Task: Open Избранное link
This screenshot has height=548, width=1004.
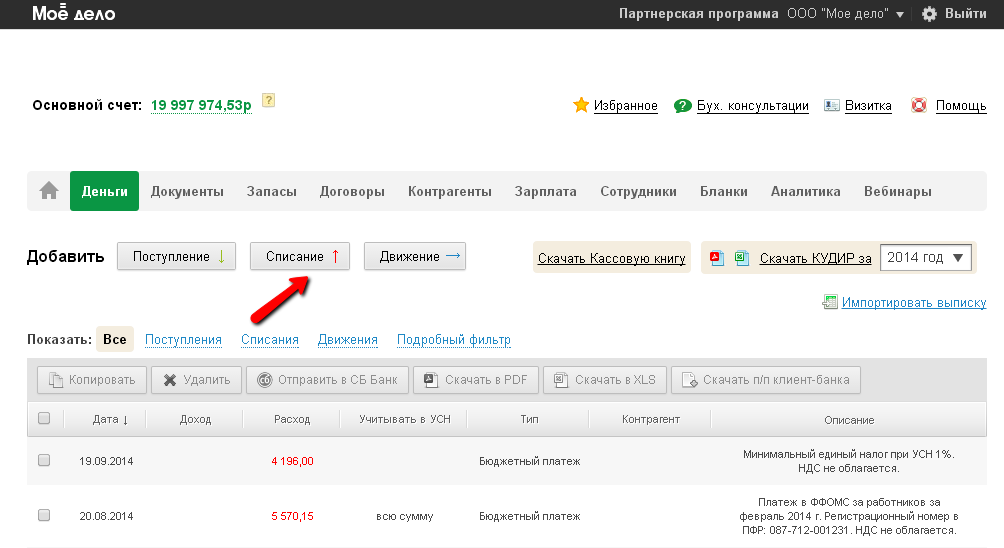Action: 626,106
